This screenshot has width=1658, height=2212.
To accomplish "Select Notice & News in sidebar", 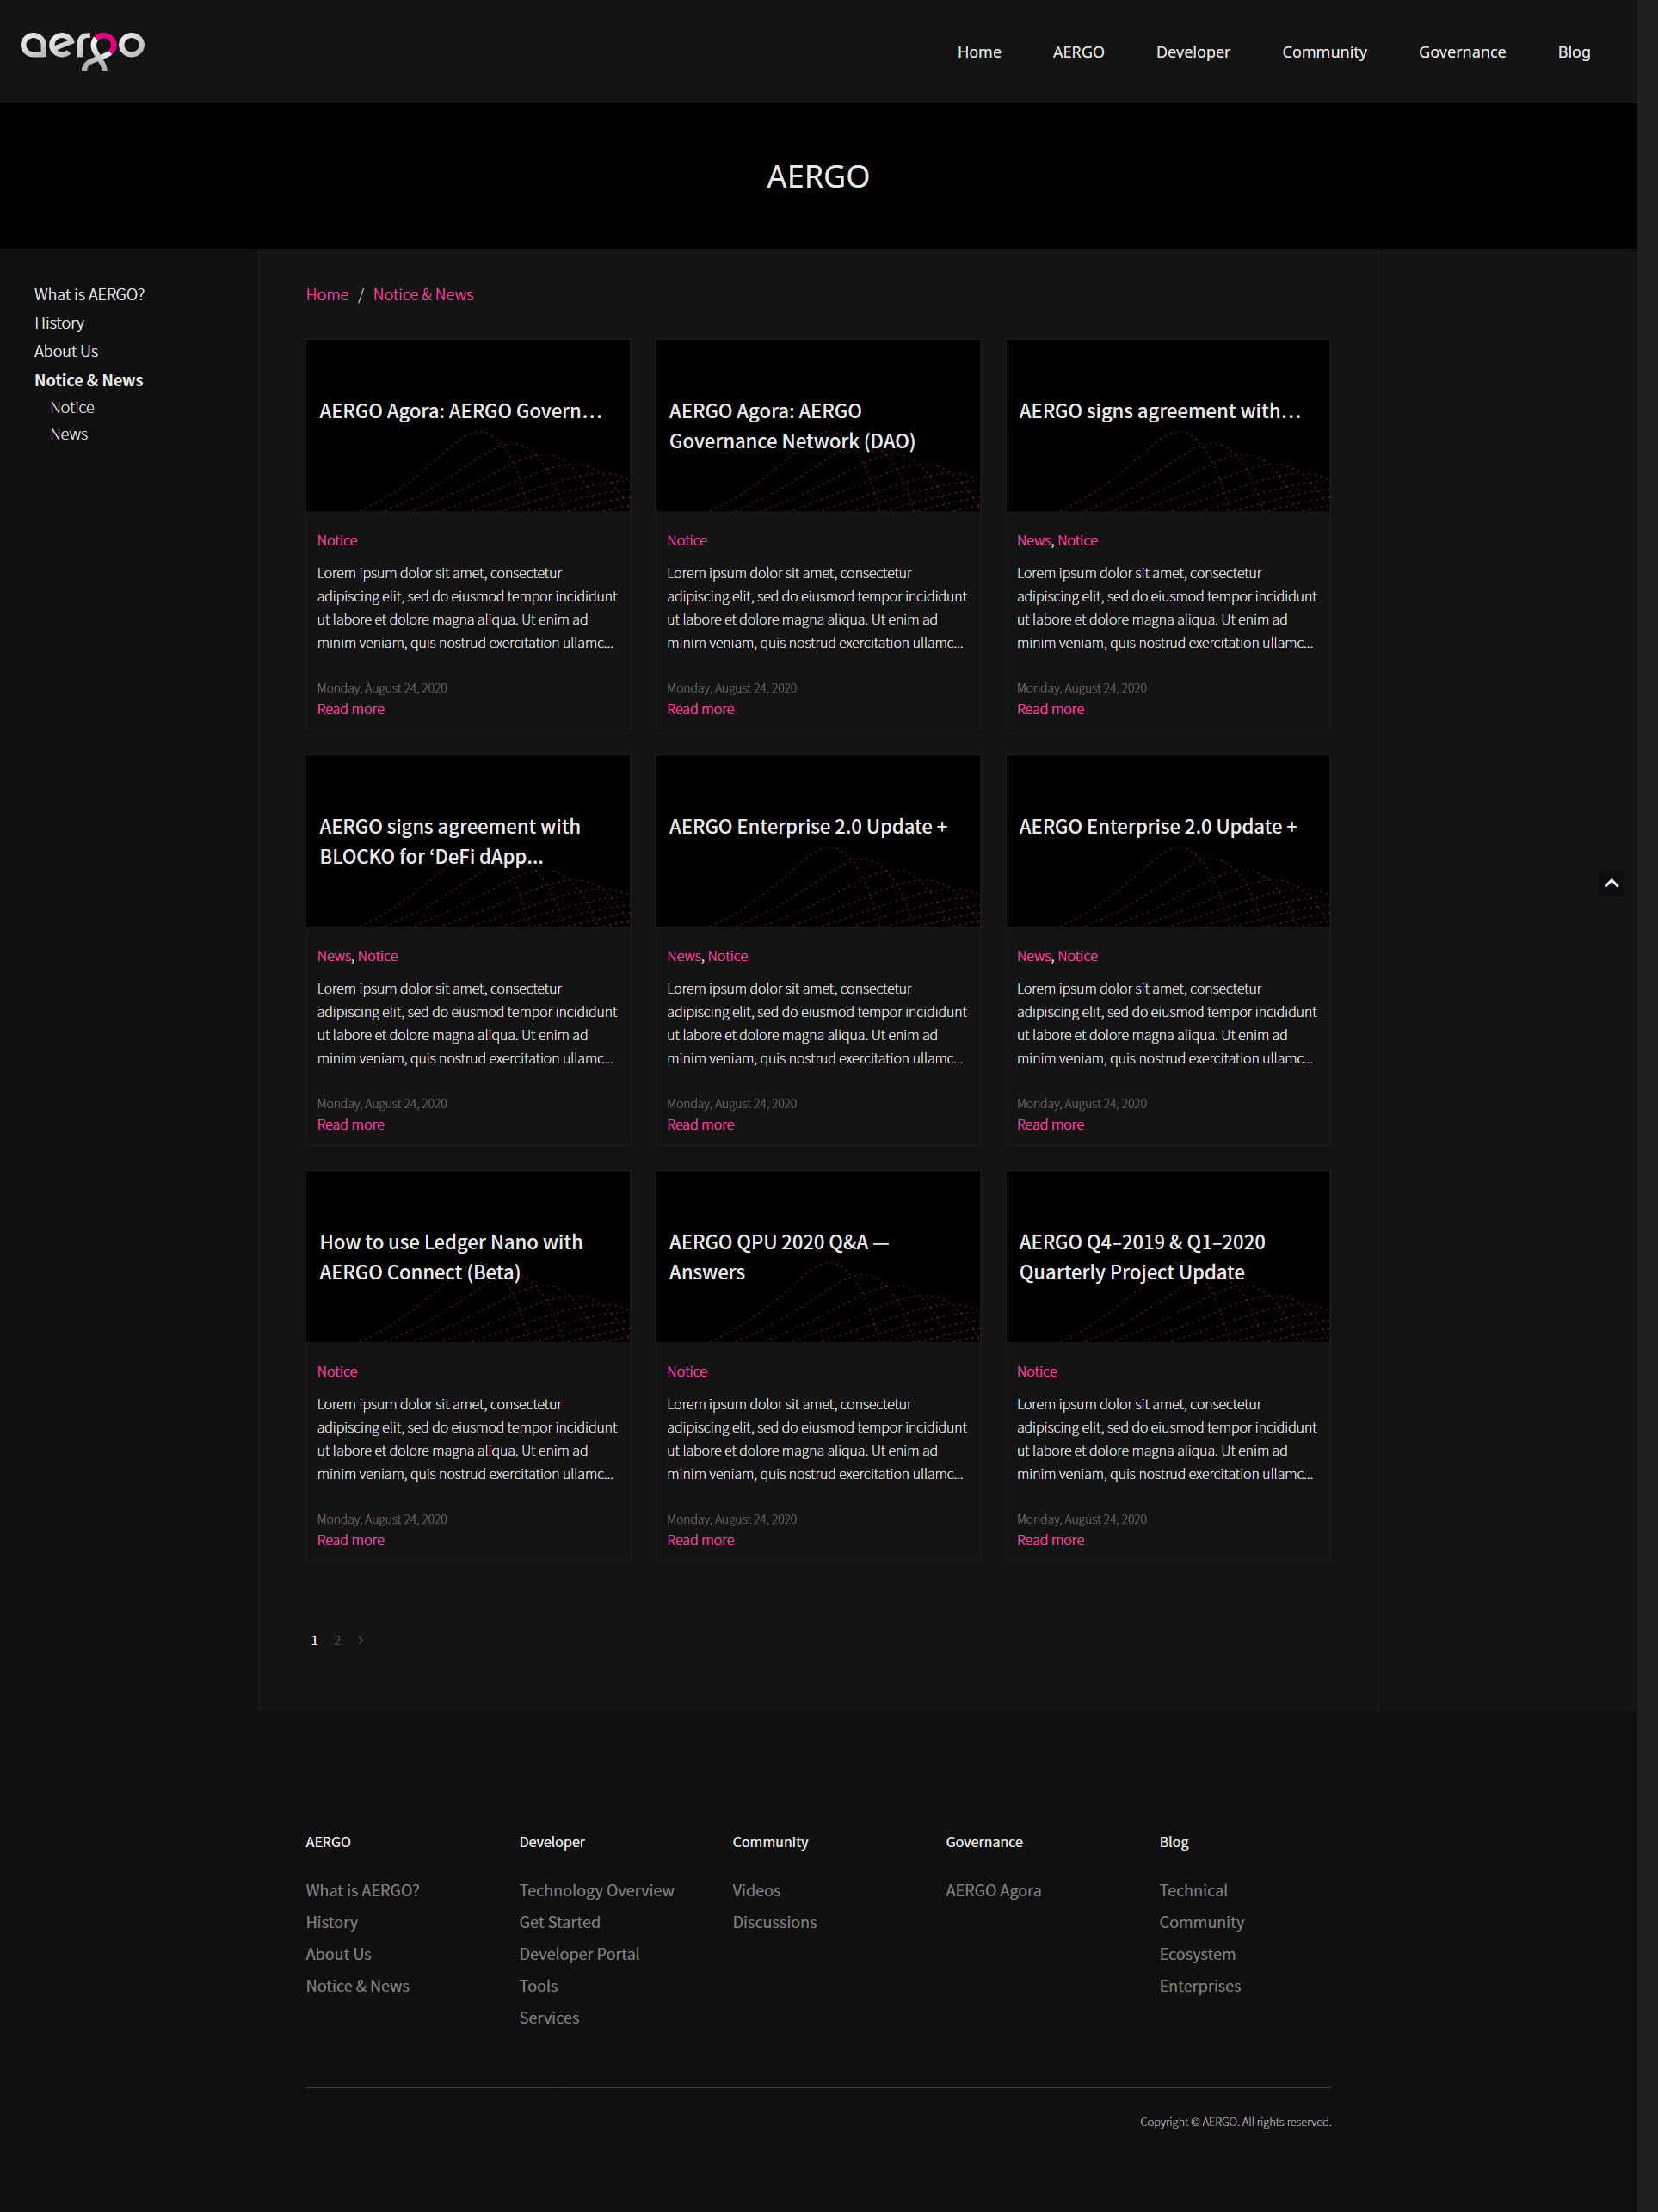I will click(88, 380).
